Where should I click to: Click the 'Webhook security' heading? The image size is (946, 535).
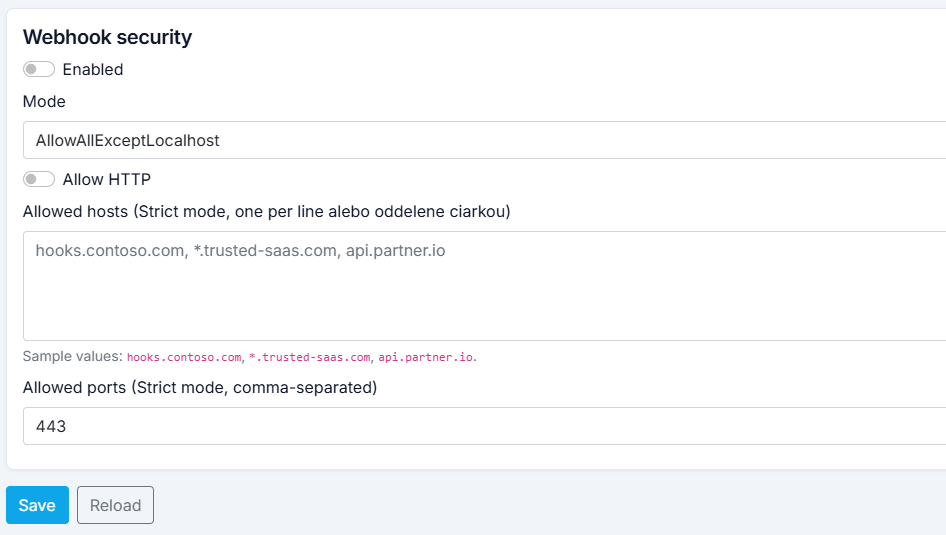pos(107,37)
